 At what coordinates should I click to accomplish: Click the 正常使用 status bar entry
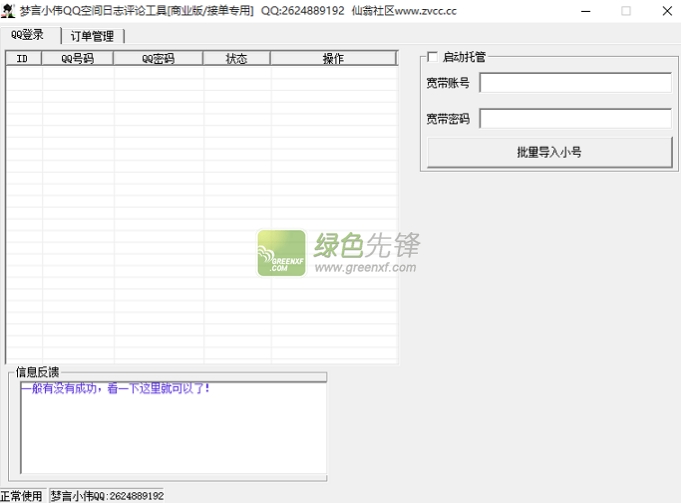pyautogui.click(x=21, y=496)
